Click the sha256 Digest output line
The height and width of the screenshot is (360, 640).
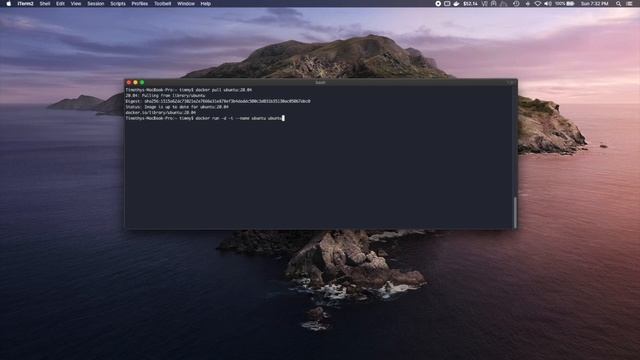coord(218,101)
